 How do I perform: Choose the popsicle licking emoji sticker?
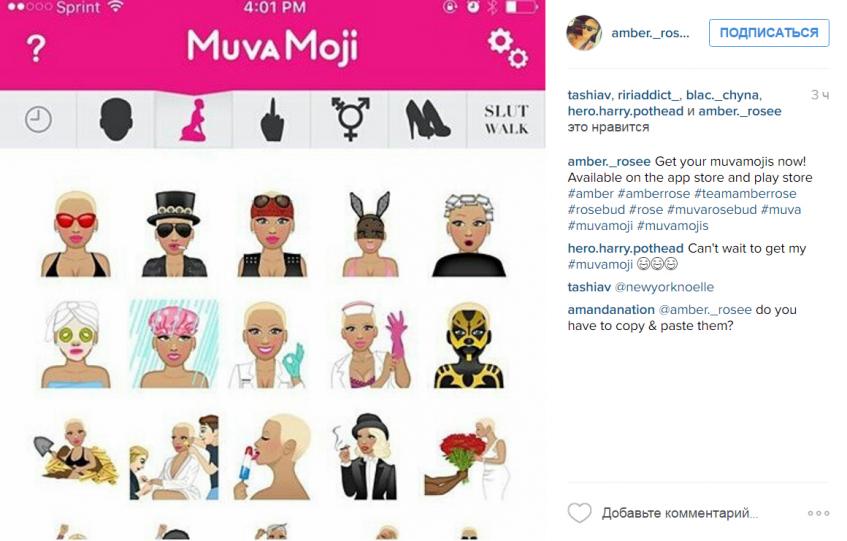click(x=273, y=457)
